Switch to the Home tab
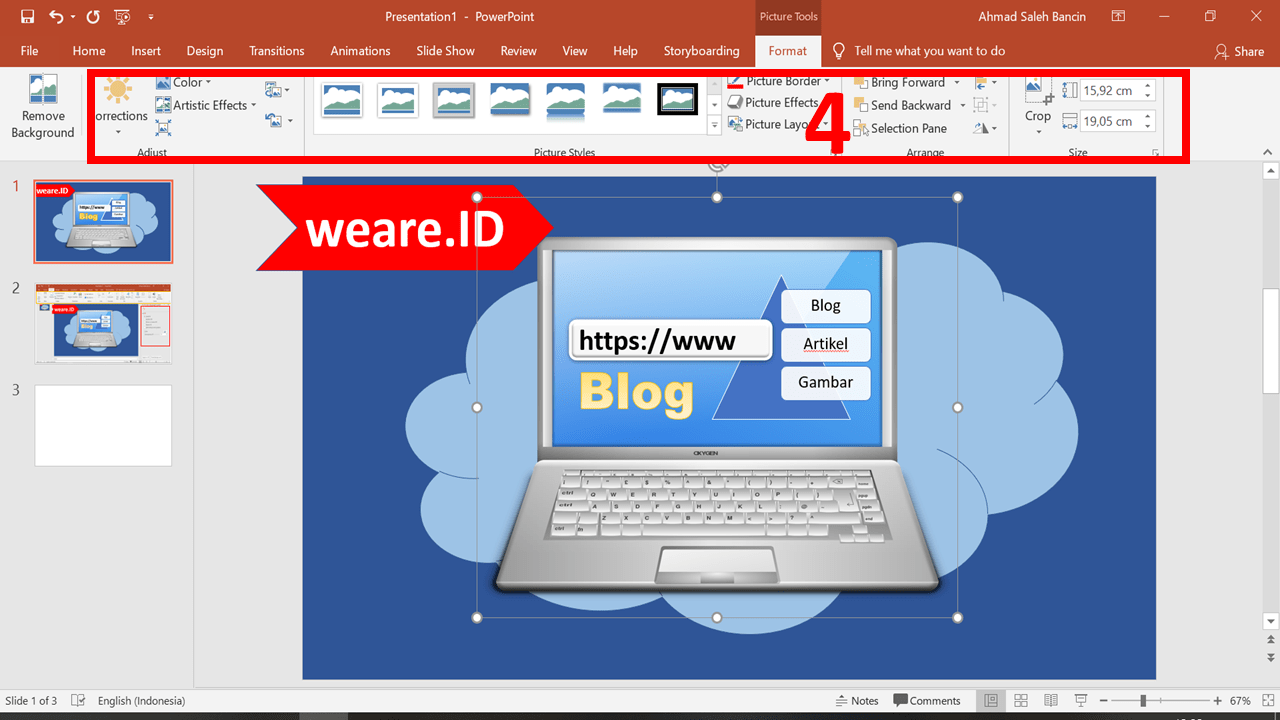 click(x=89, y=51)
